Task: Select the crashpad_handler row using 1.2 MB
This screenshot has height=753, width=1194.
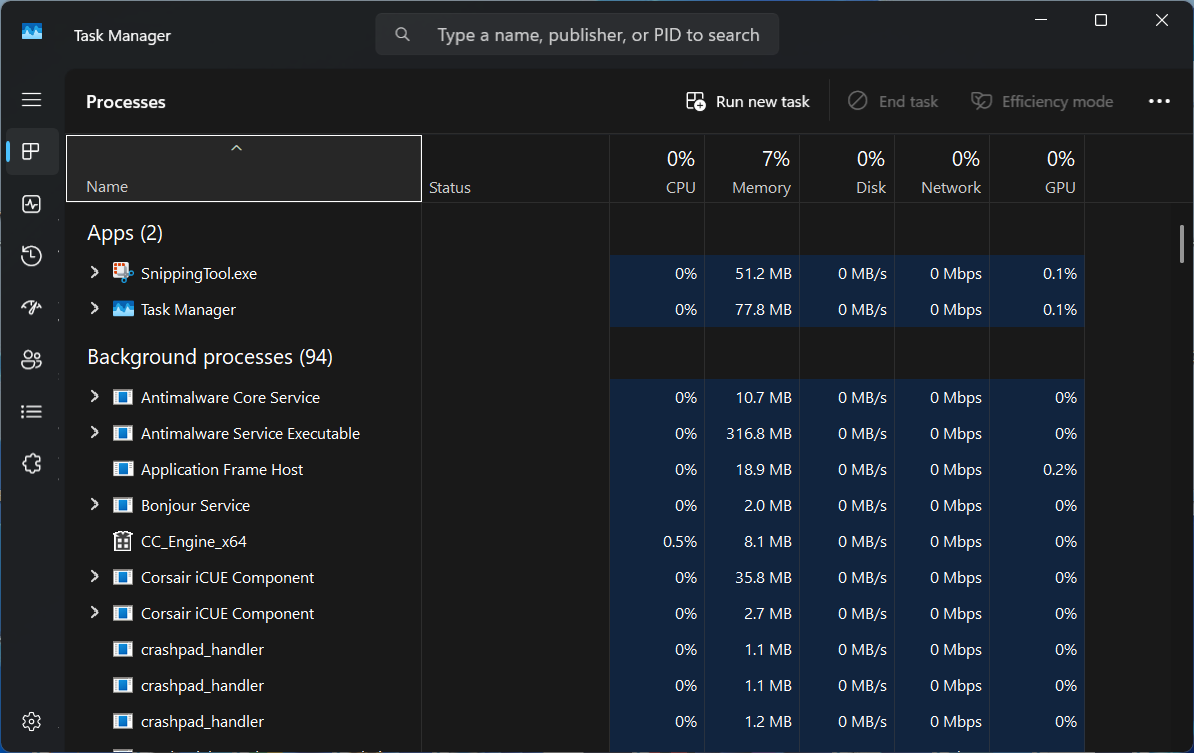Action: pos(575,721)
